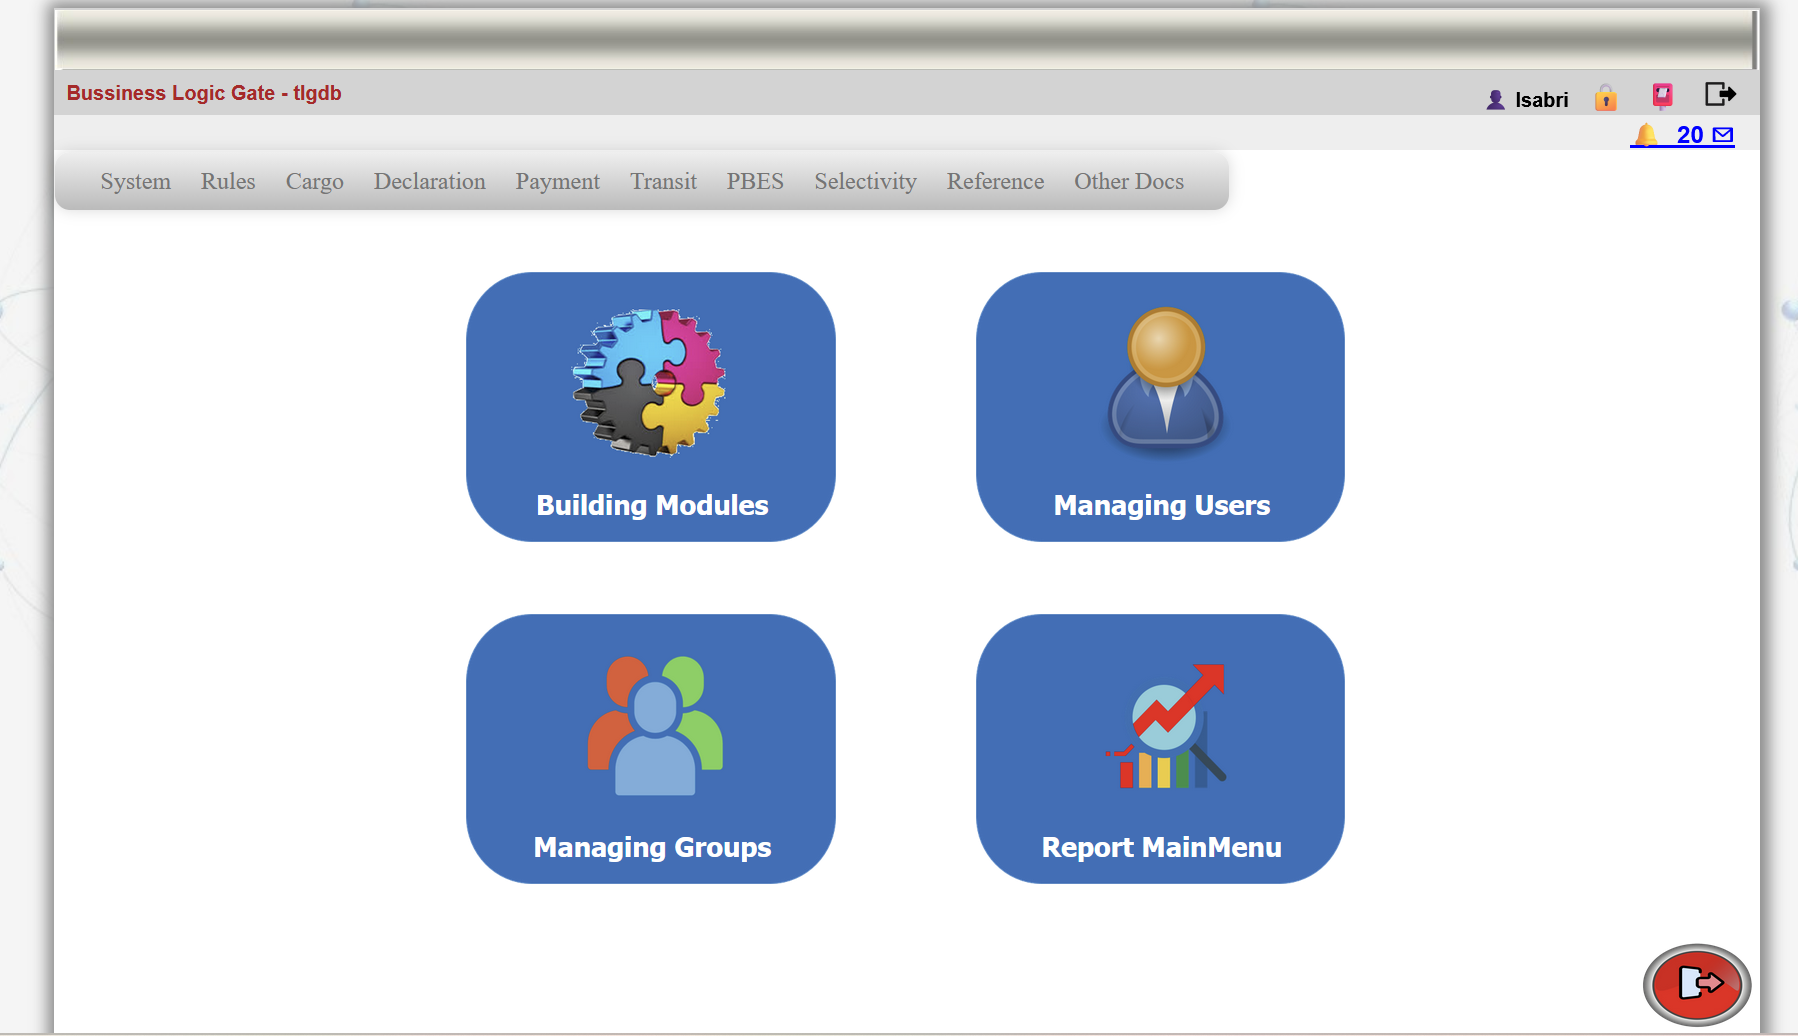Click the Isabri user profile name
The height and width of the screenshot is (1036, 1798).
[1541, 100]
